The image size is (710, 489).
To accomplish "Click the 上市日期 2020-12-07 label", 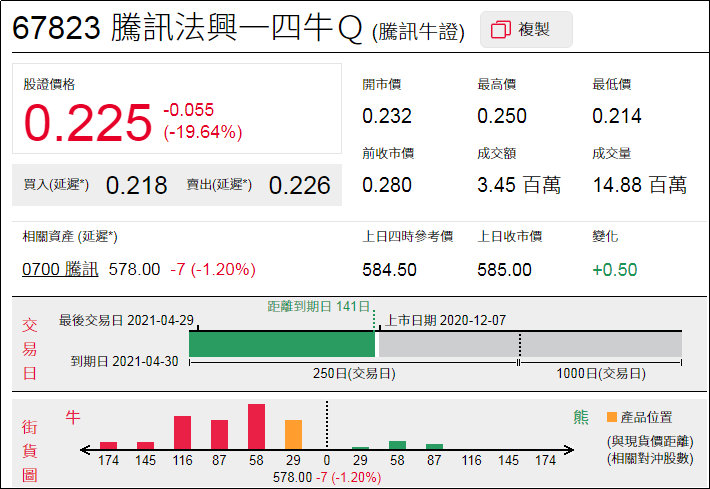I will [x=445, y=321].
